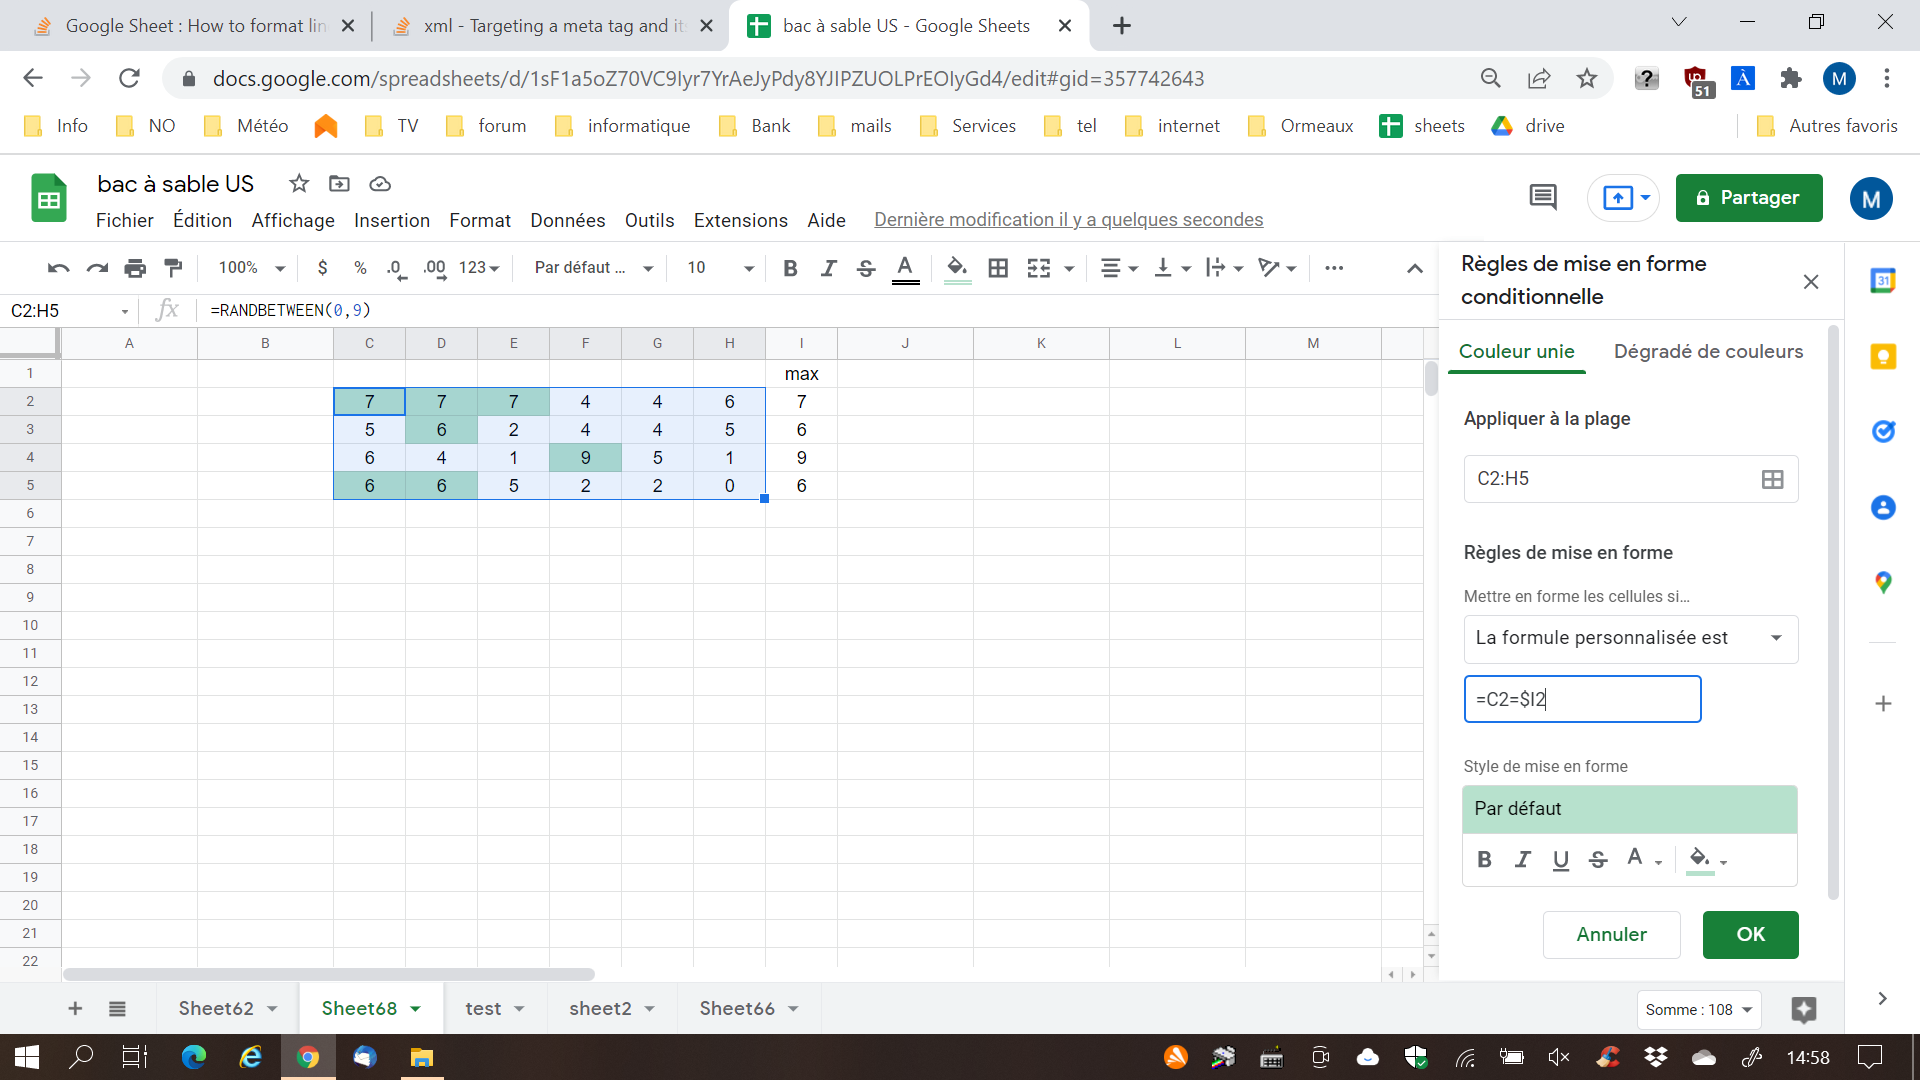View cloud save status icon
The height and width of the screenshot is (1080, 1920).
[x=380, y=184]
